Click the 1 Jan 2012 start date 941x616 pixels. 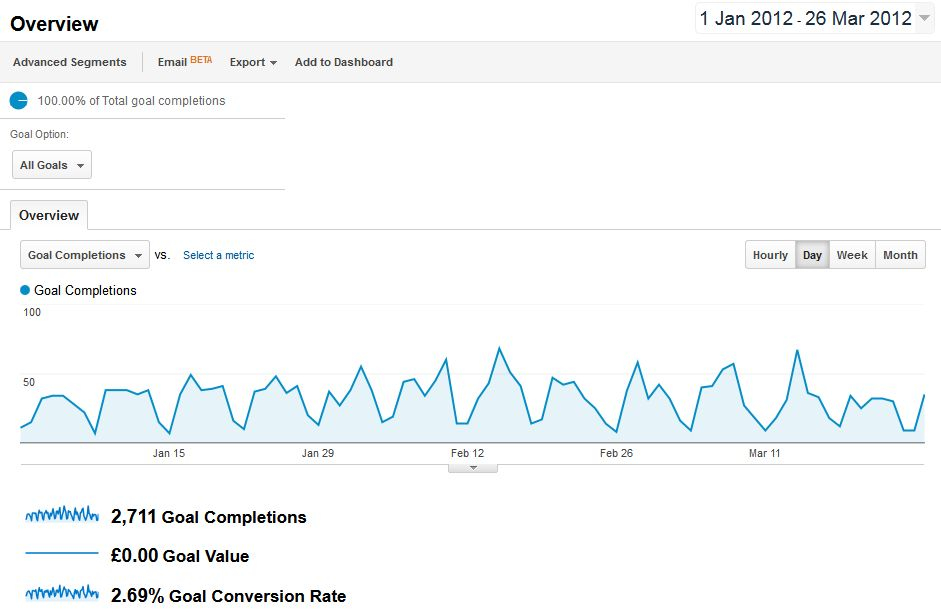tap(746, 18)
